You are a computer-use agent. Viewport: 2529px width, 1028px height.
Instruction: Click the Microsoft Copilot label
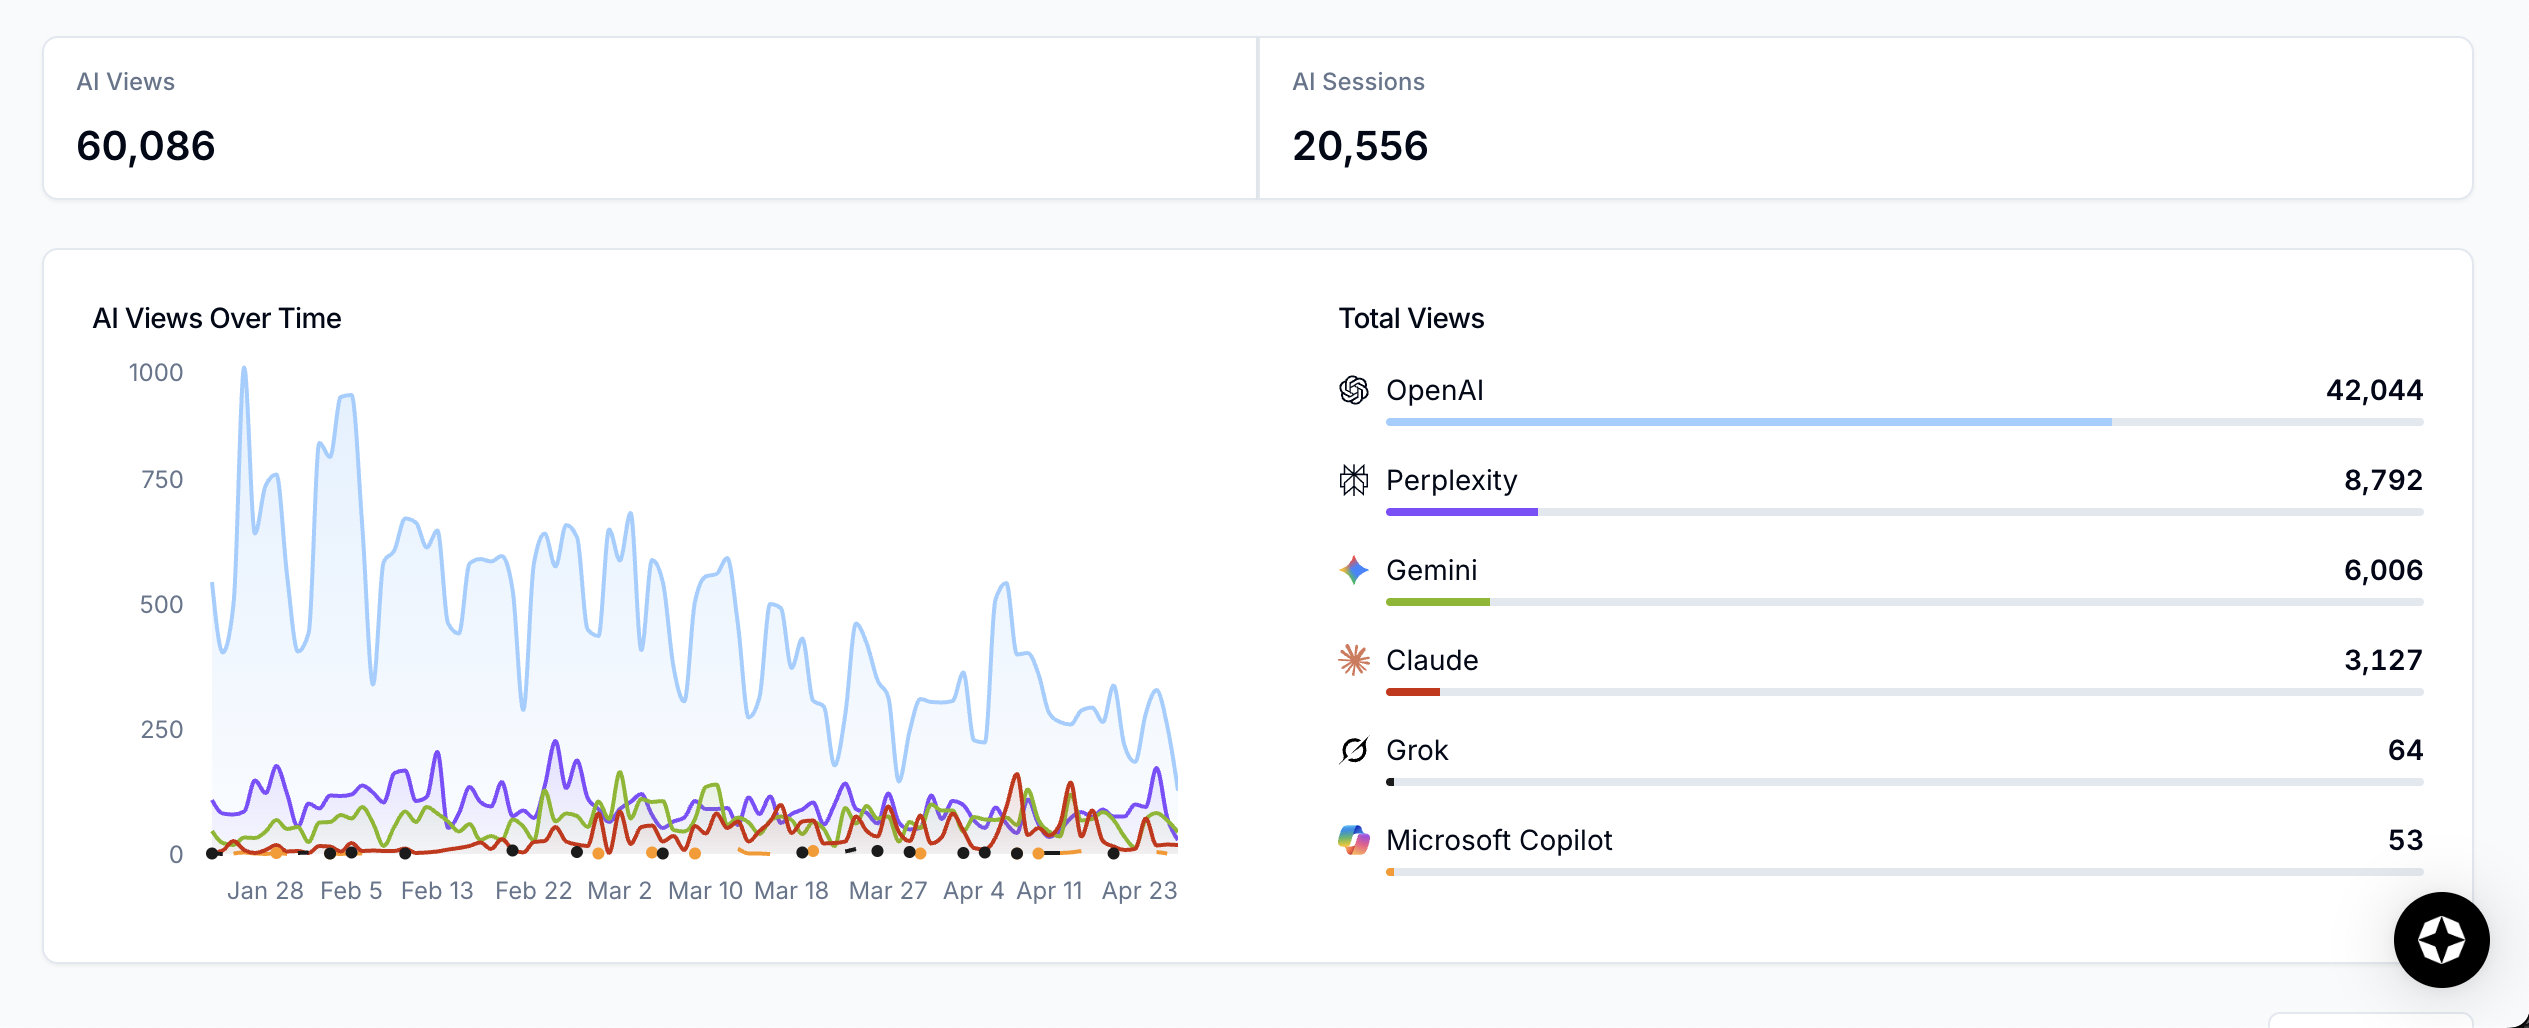pos(1498,840)
